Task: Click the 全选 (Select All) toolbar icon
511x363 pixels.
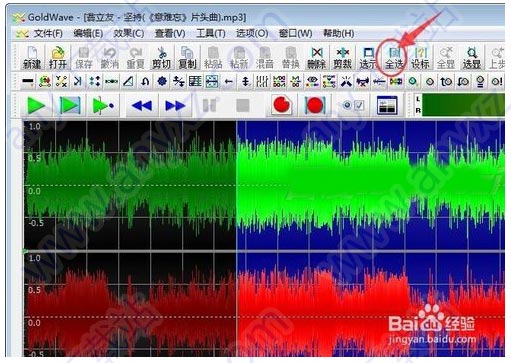Action: point(394,58)
